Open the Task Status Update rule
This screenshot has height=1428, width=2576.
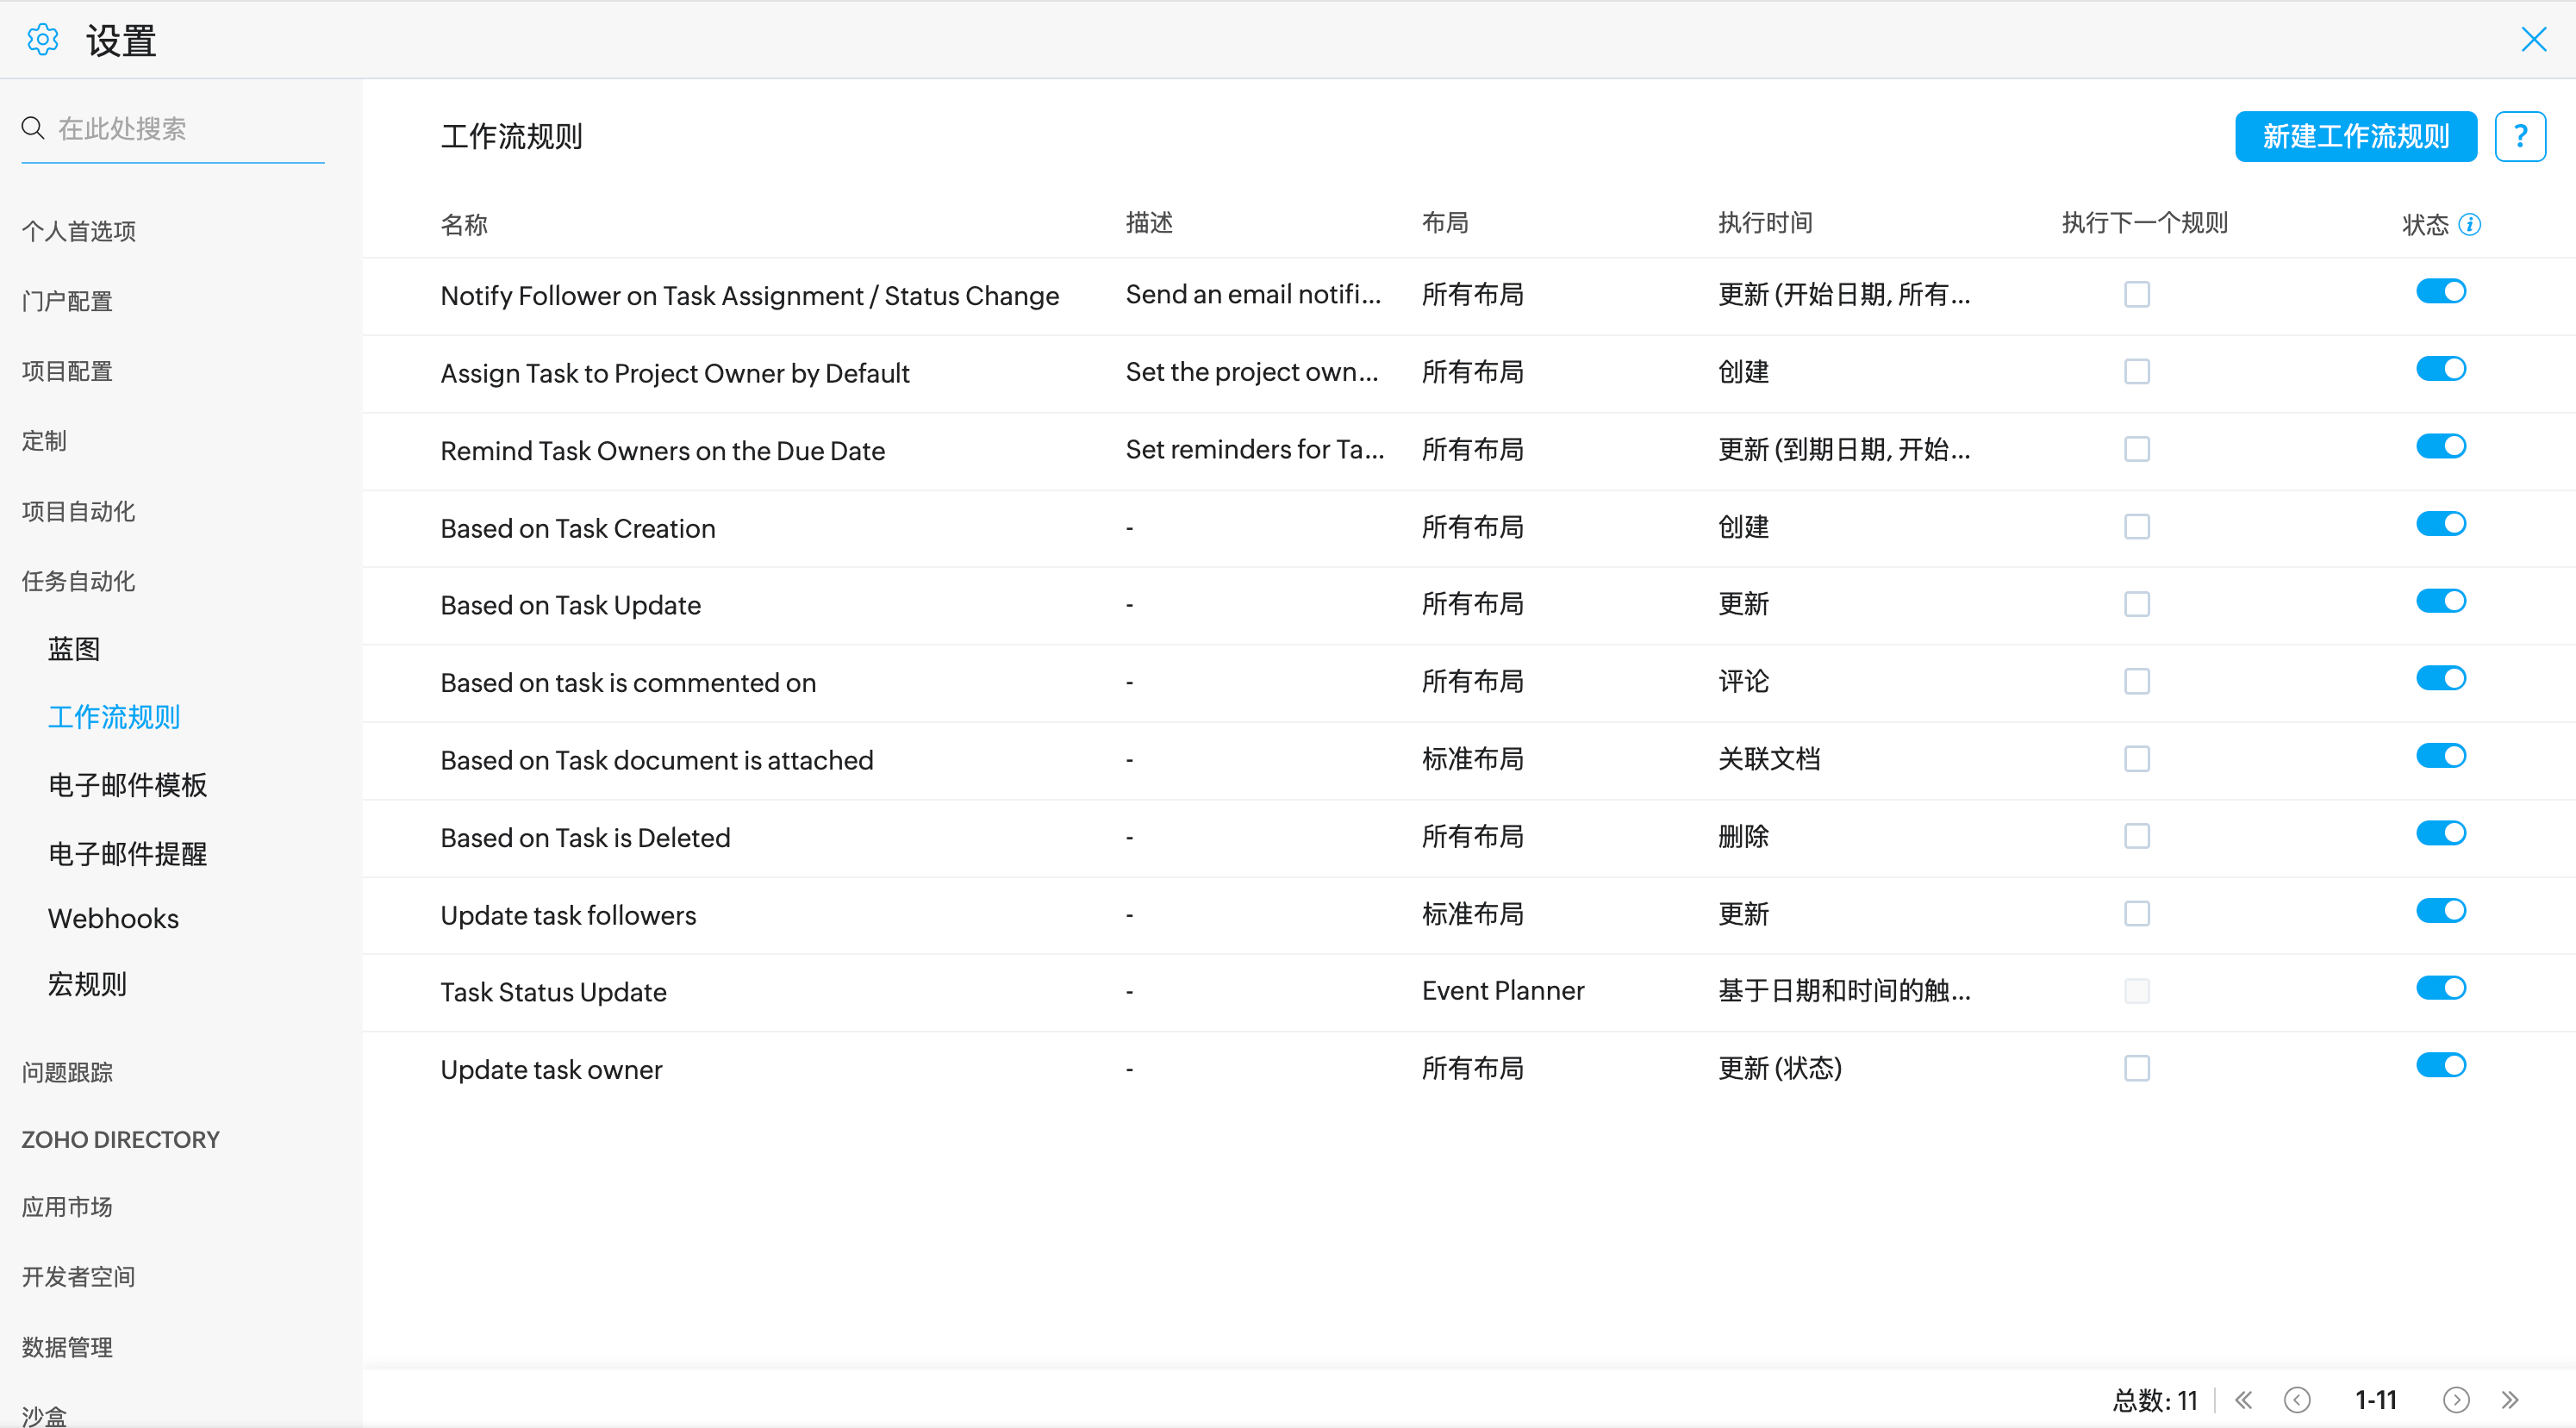tap(553, 992)
